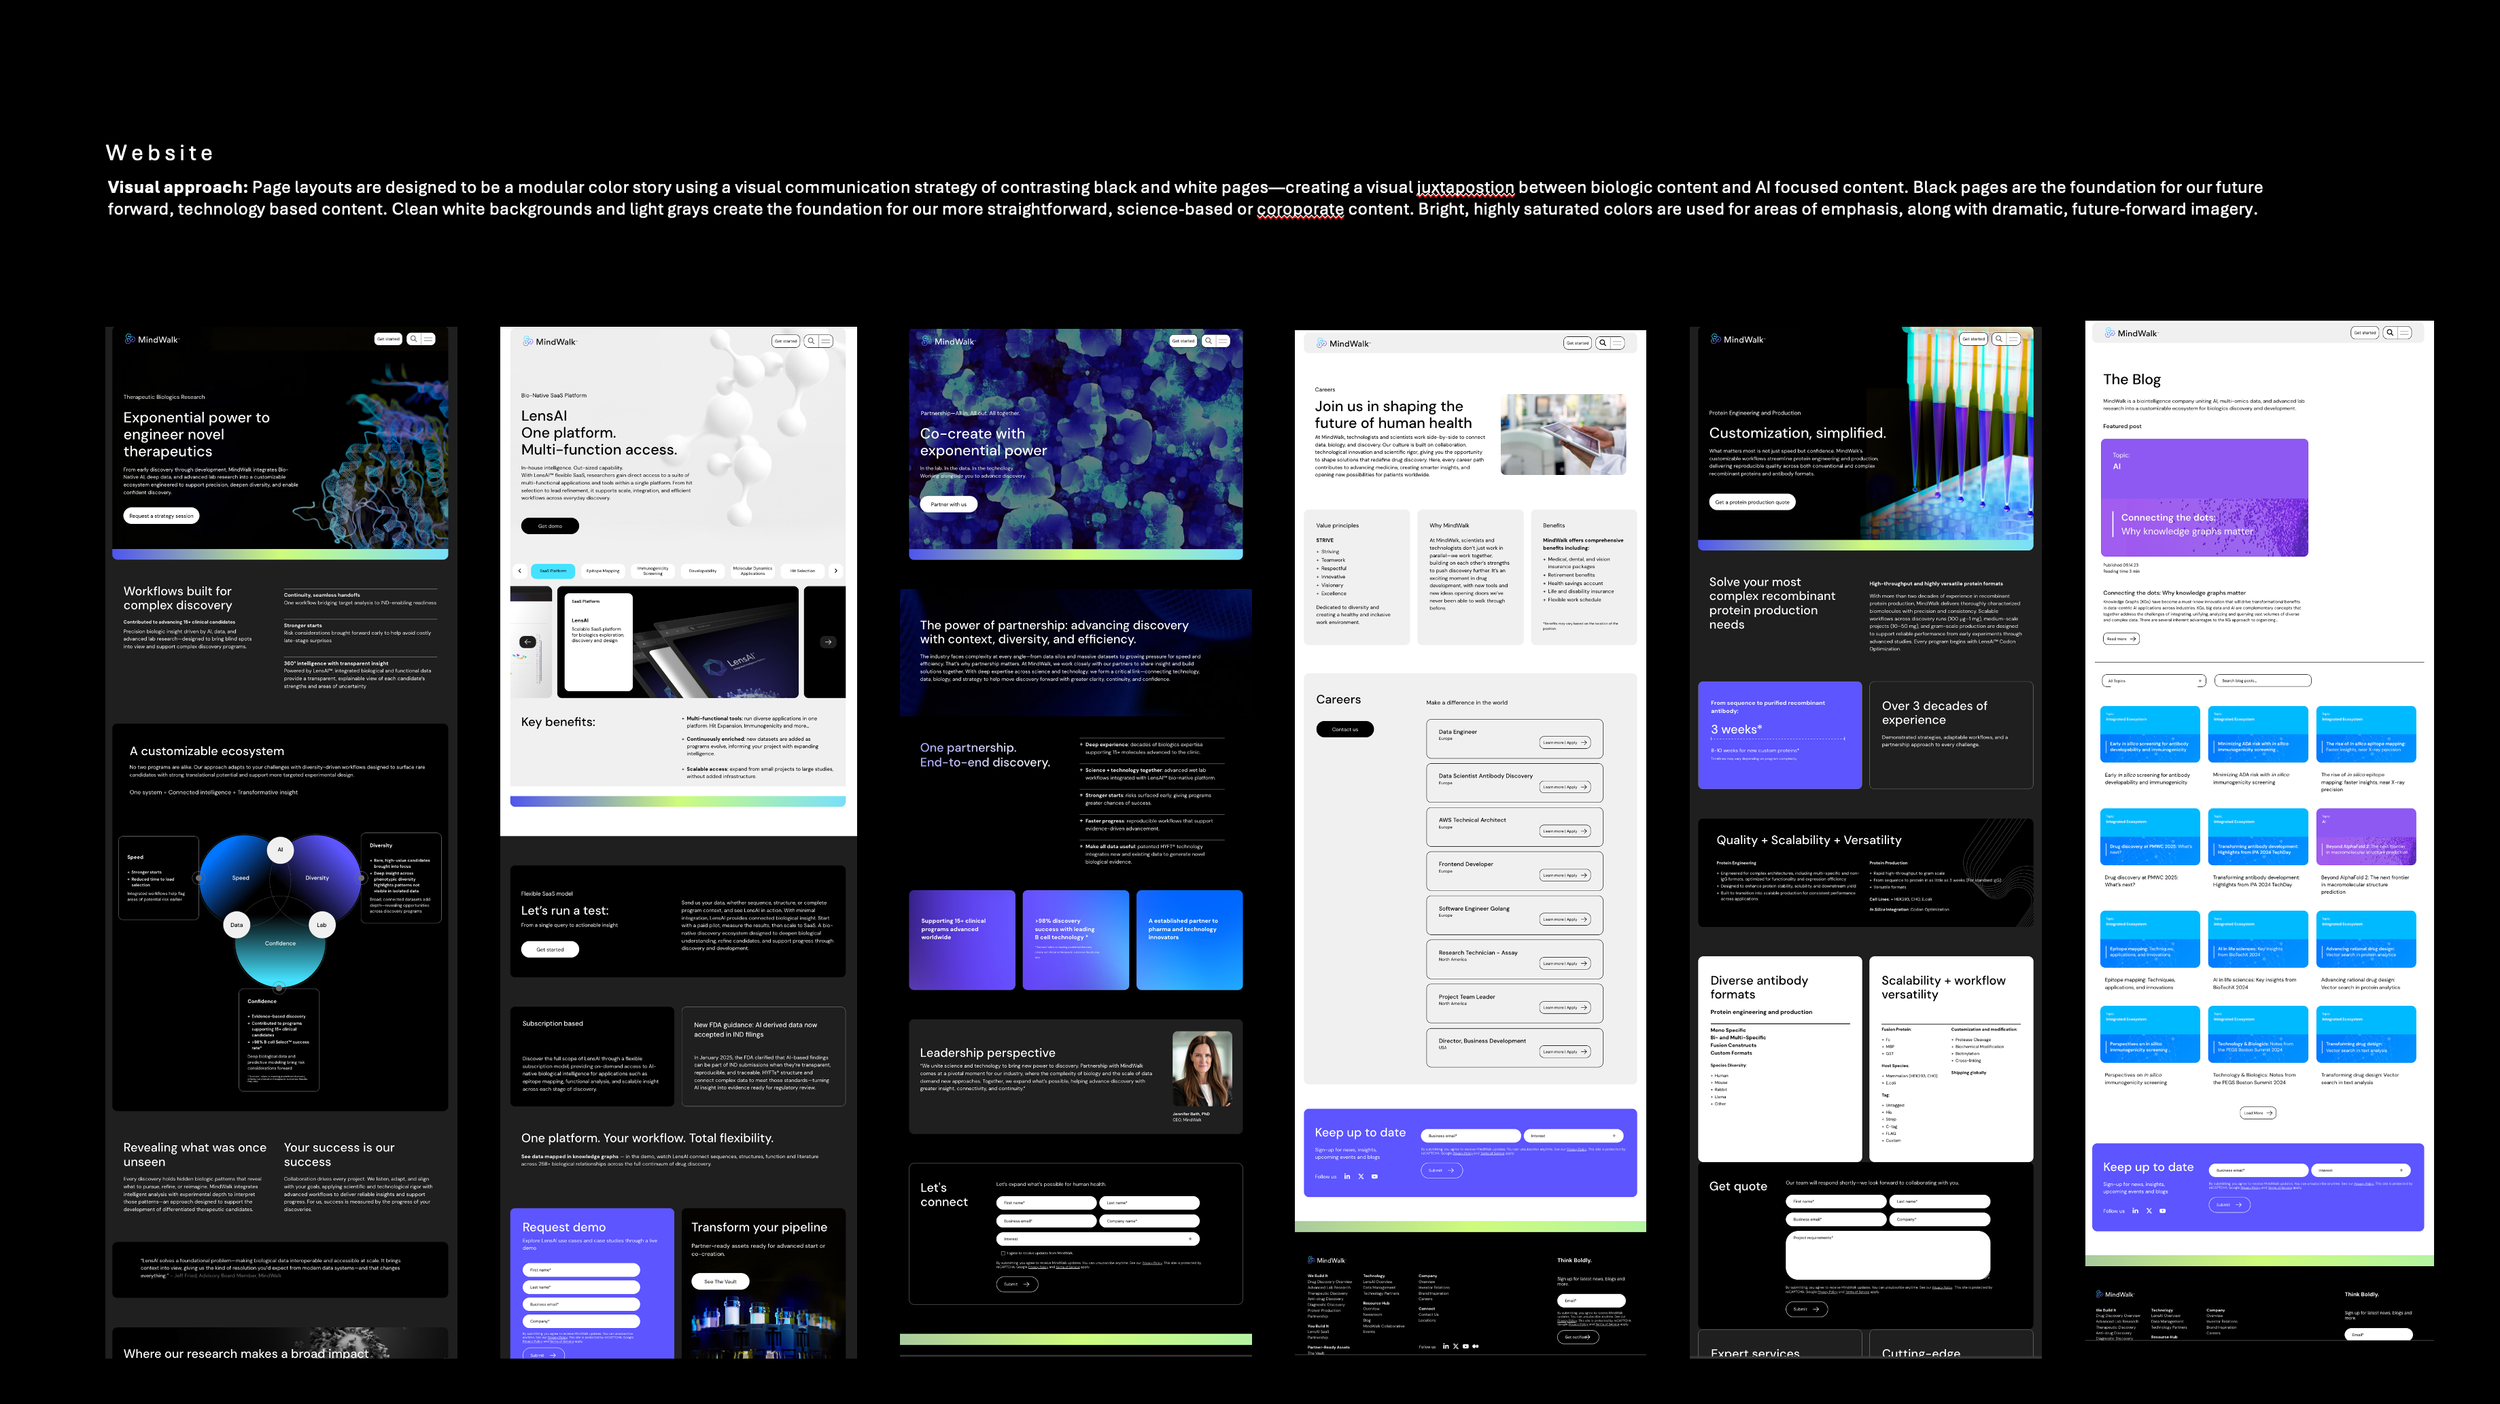Select Hit Selection tab on LensAI page
The image size is (2500, 1404).
click(803, 571)
